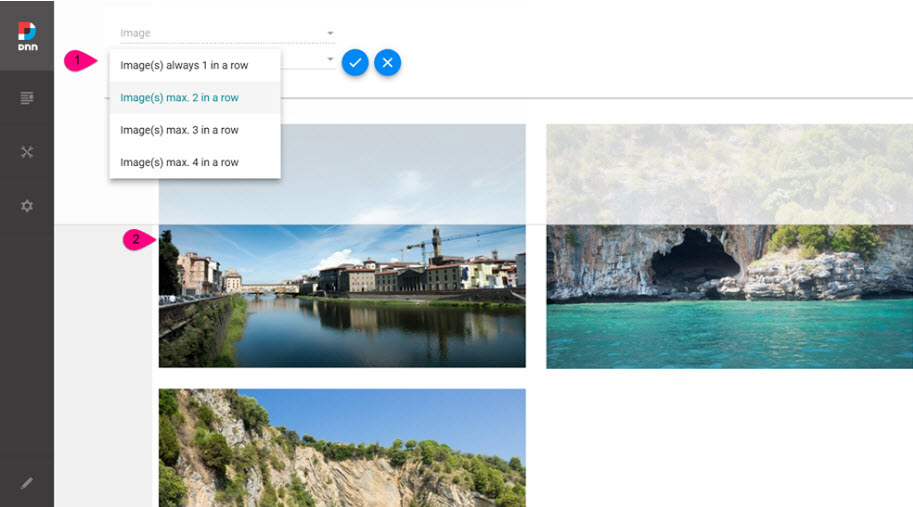Confirm with the blue checkmark button
The width and height of the screenshot is (913, 507).
(x=354, y=62)
